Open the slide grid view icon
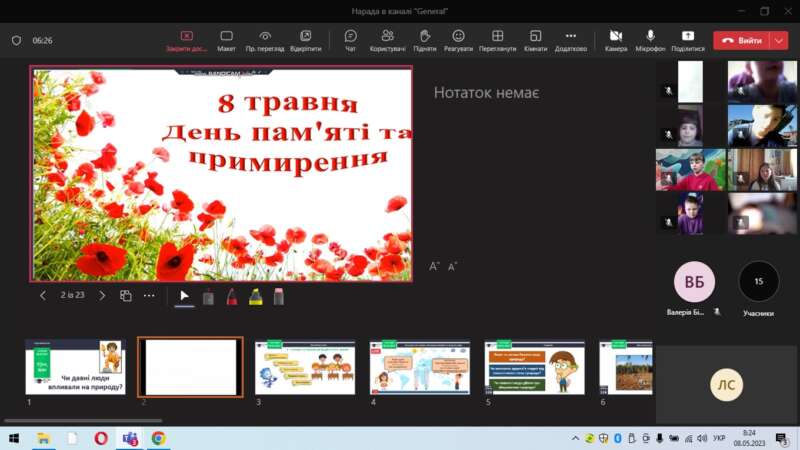 pos(126,296)
